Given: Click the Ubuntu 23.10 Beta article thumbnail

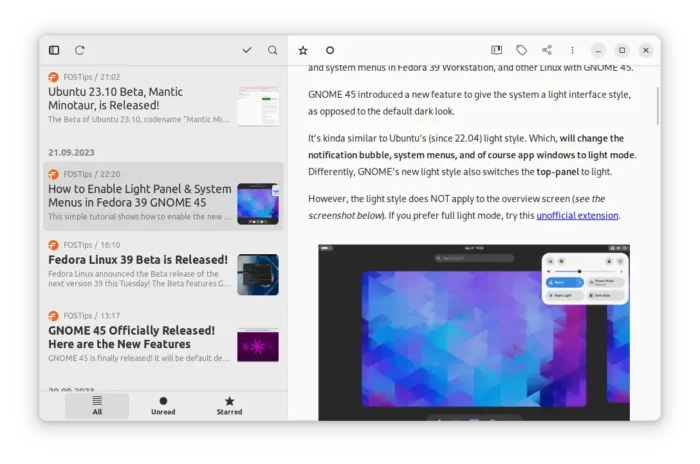Looking at the screenshot, I should tap(258, 107).
